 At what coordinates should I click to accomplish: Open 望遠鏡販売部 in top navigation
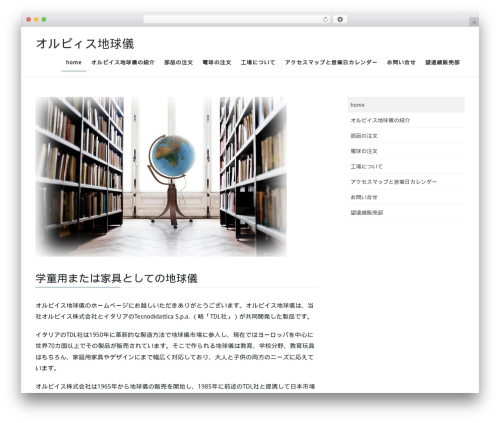[x=442, y=62]
